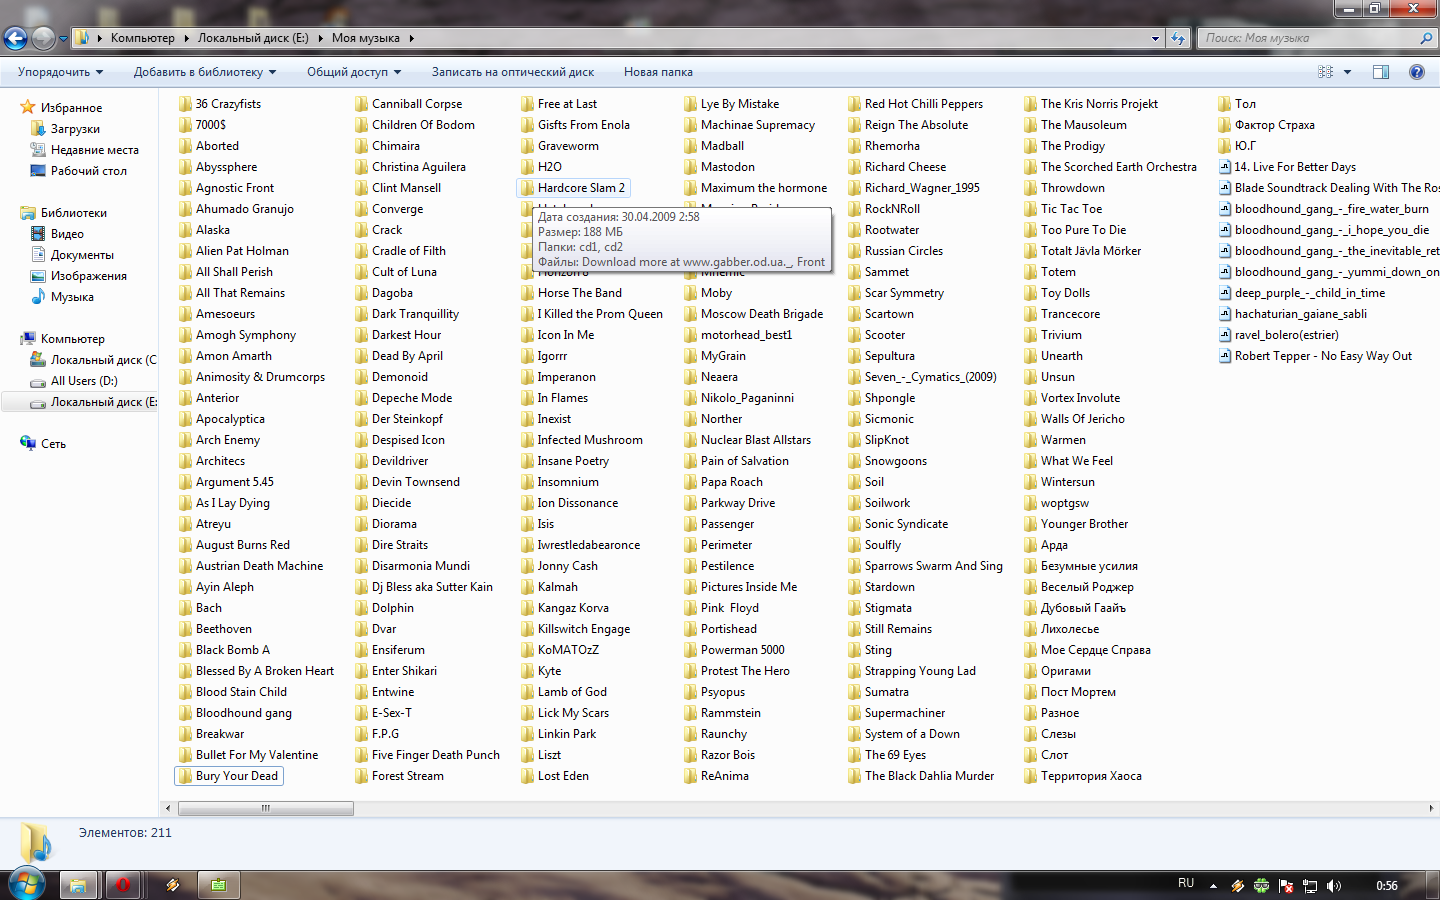Click Записать на оптический диск button
1440x900 pixels.
513,72
